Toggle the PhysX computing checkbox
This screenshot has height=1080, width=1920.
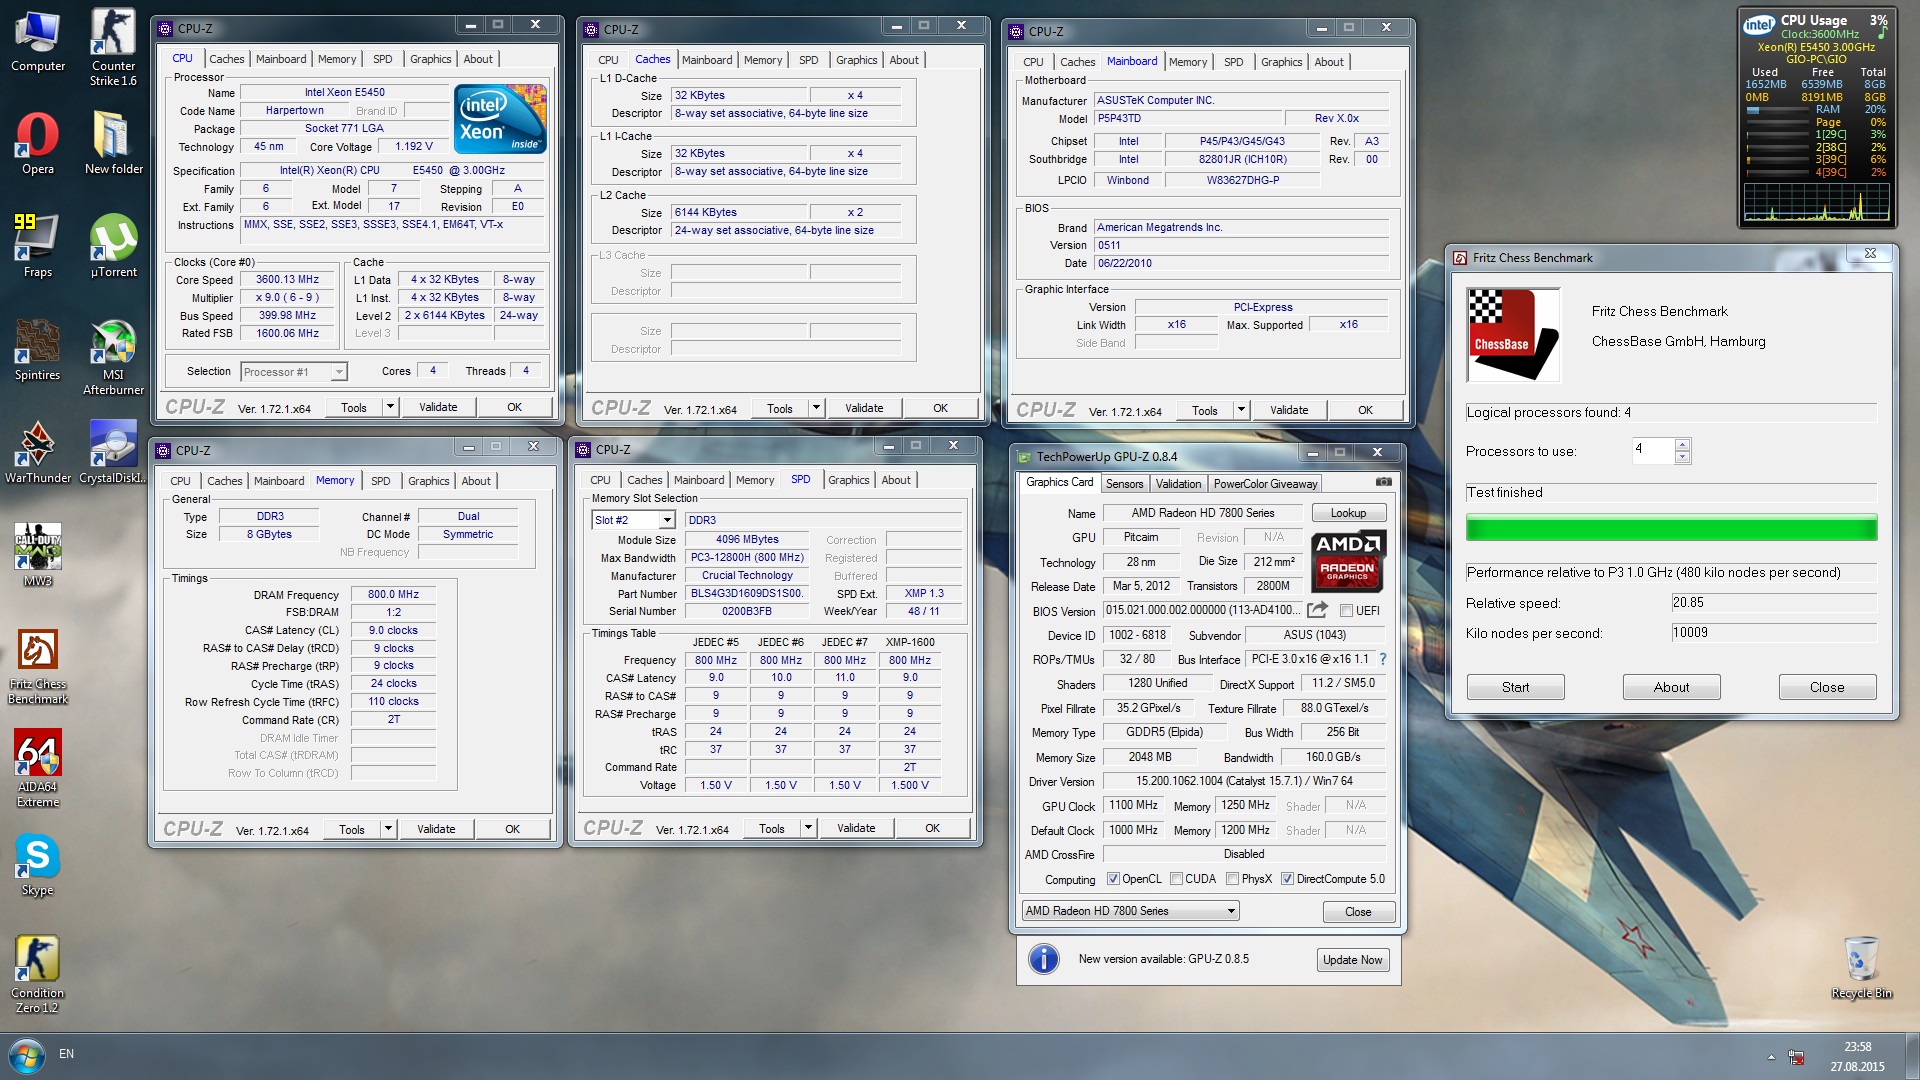tap(1233, 879)
